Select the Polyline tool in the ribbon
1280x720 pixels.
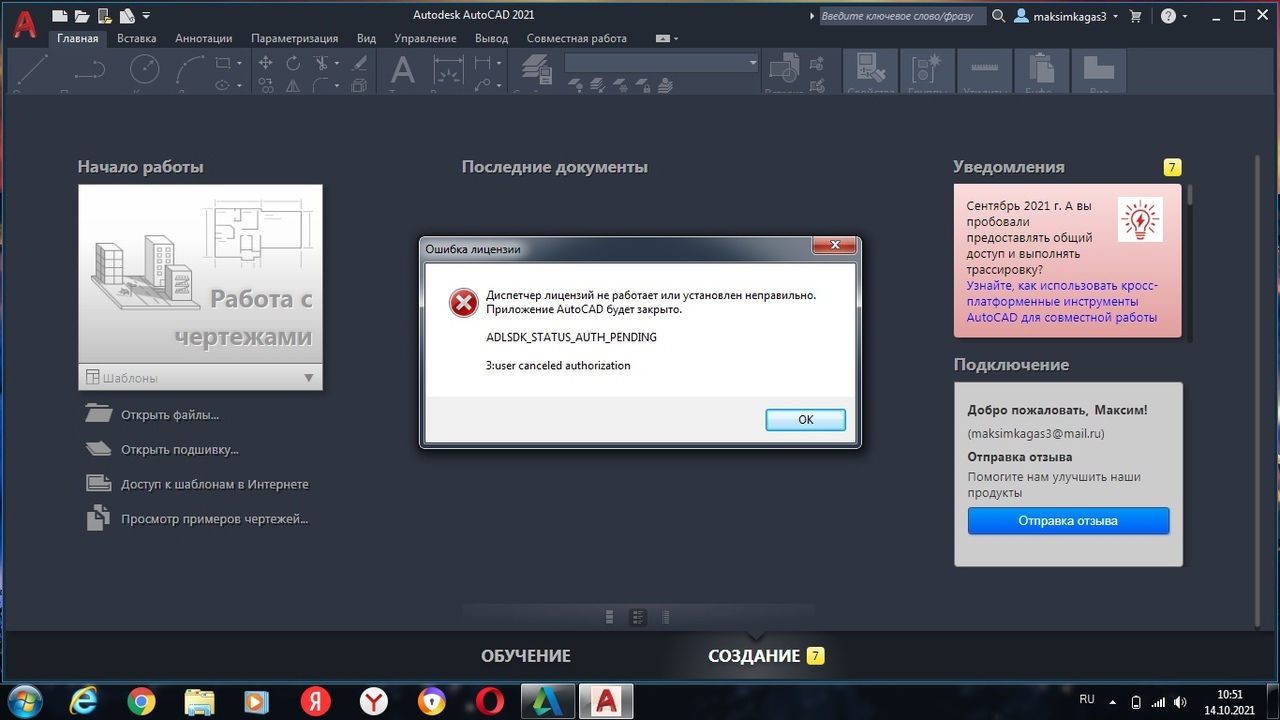pyautogui.click(x=88, y=70)
